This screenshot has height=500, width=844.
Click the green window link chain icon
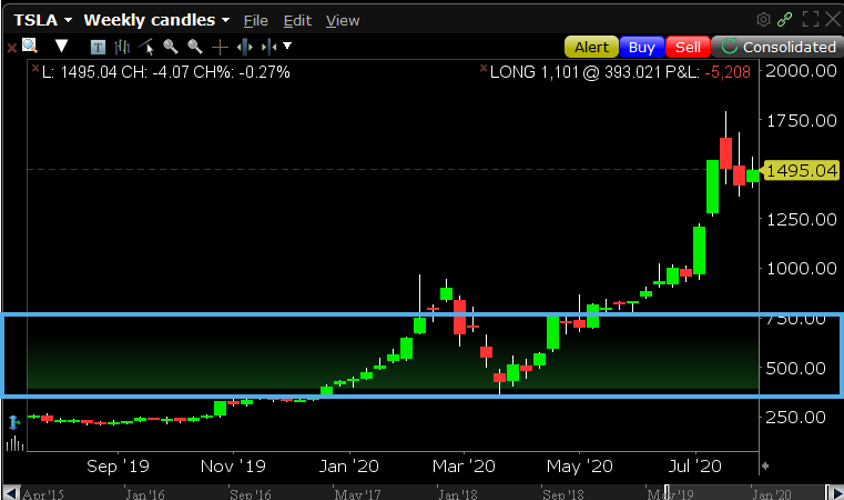click(785, 19)
